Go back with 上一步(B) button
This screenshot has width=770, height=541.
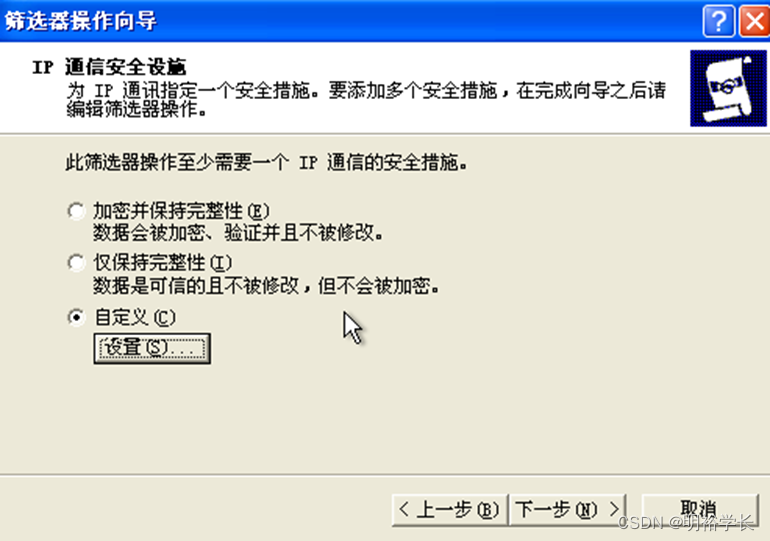[449, 510]
